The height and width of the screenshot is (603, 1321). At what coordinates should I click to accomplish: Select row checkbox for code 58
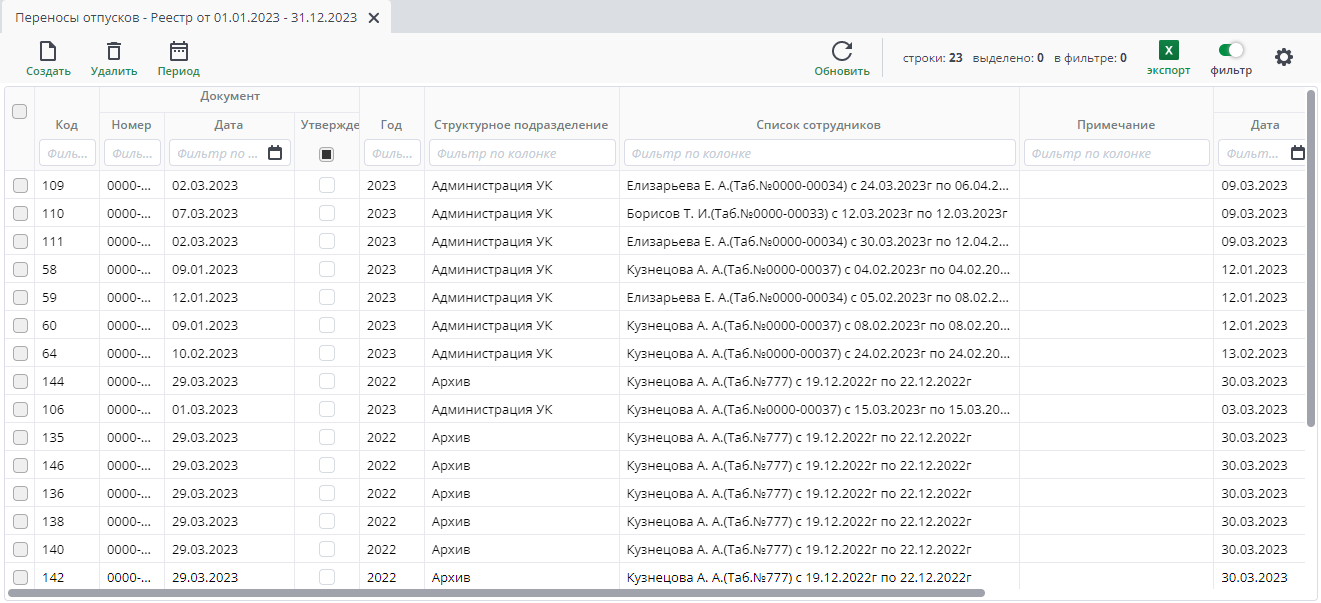click(x=20, y=269)
